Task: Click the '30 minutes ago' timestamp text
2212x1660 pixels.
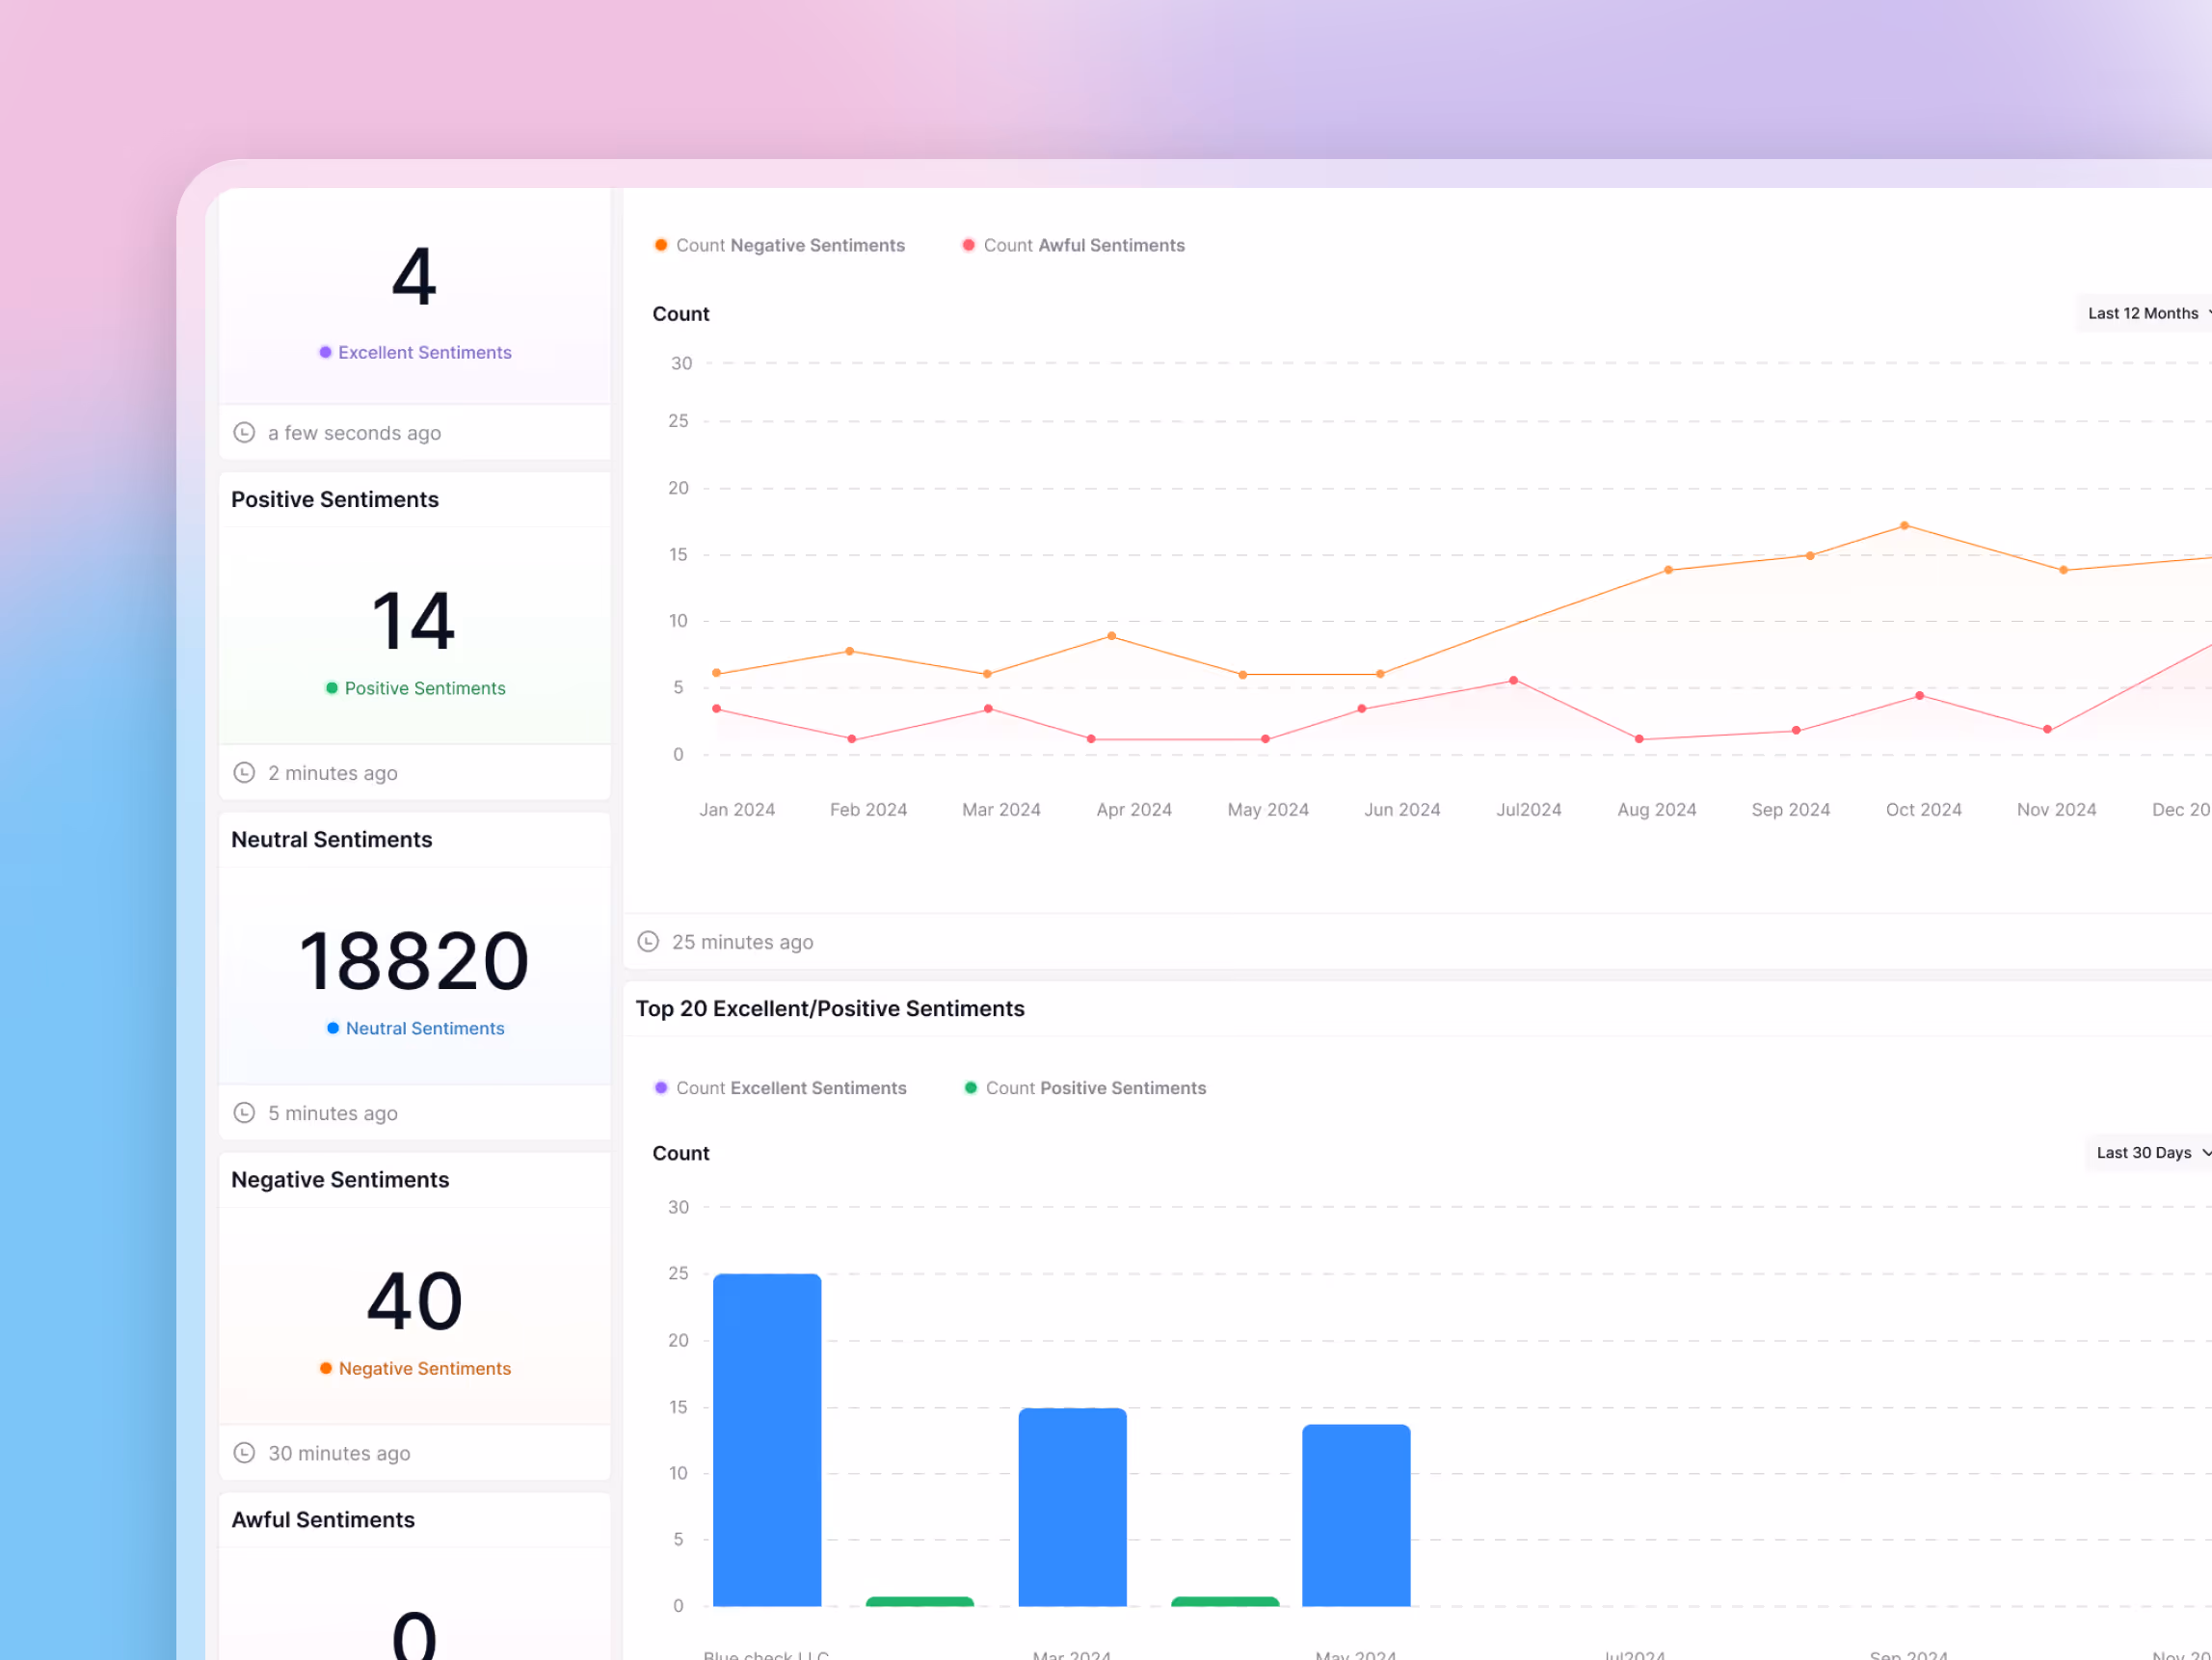Action: [x=339, y=1453]
